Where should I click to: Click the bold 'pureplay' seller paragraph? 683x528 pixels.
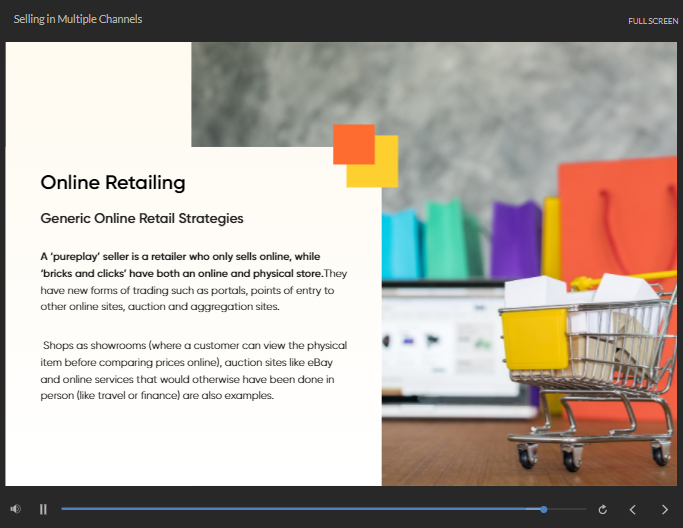(x=181, y=264)
